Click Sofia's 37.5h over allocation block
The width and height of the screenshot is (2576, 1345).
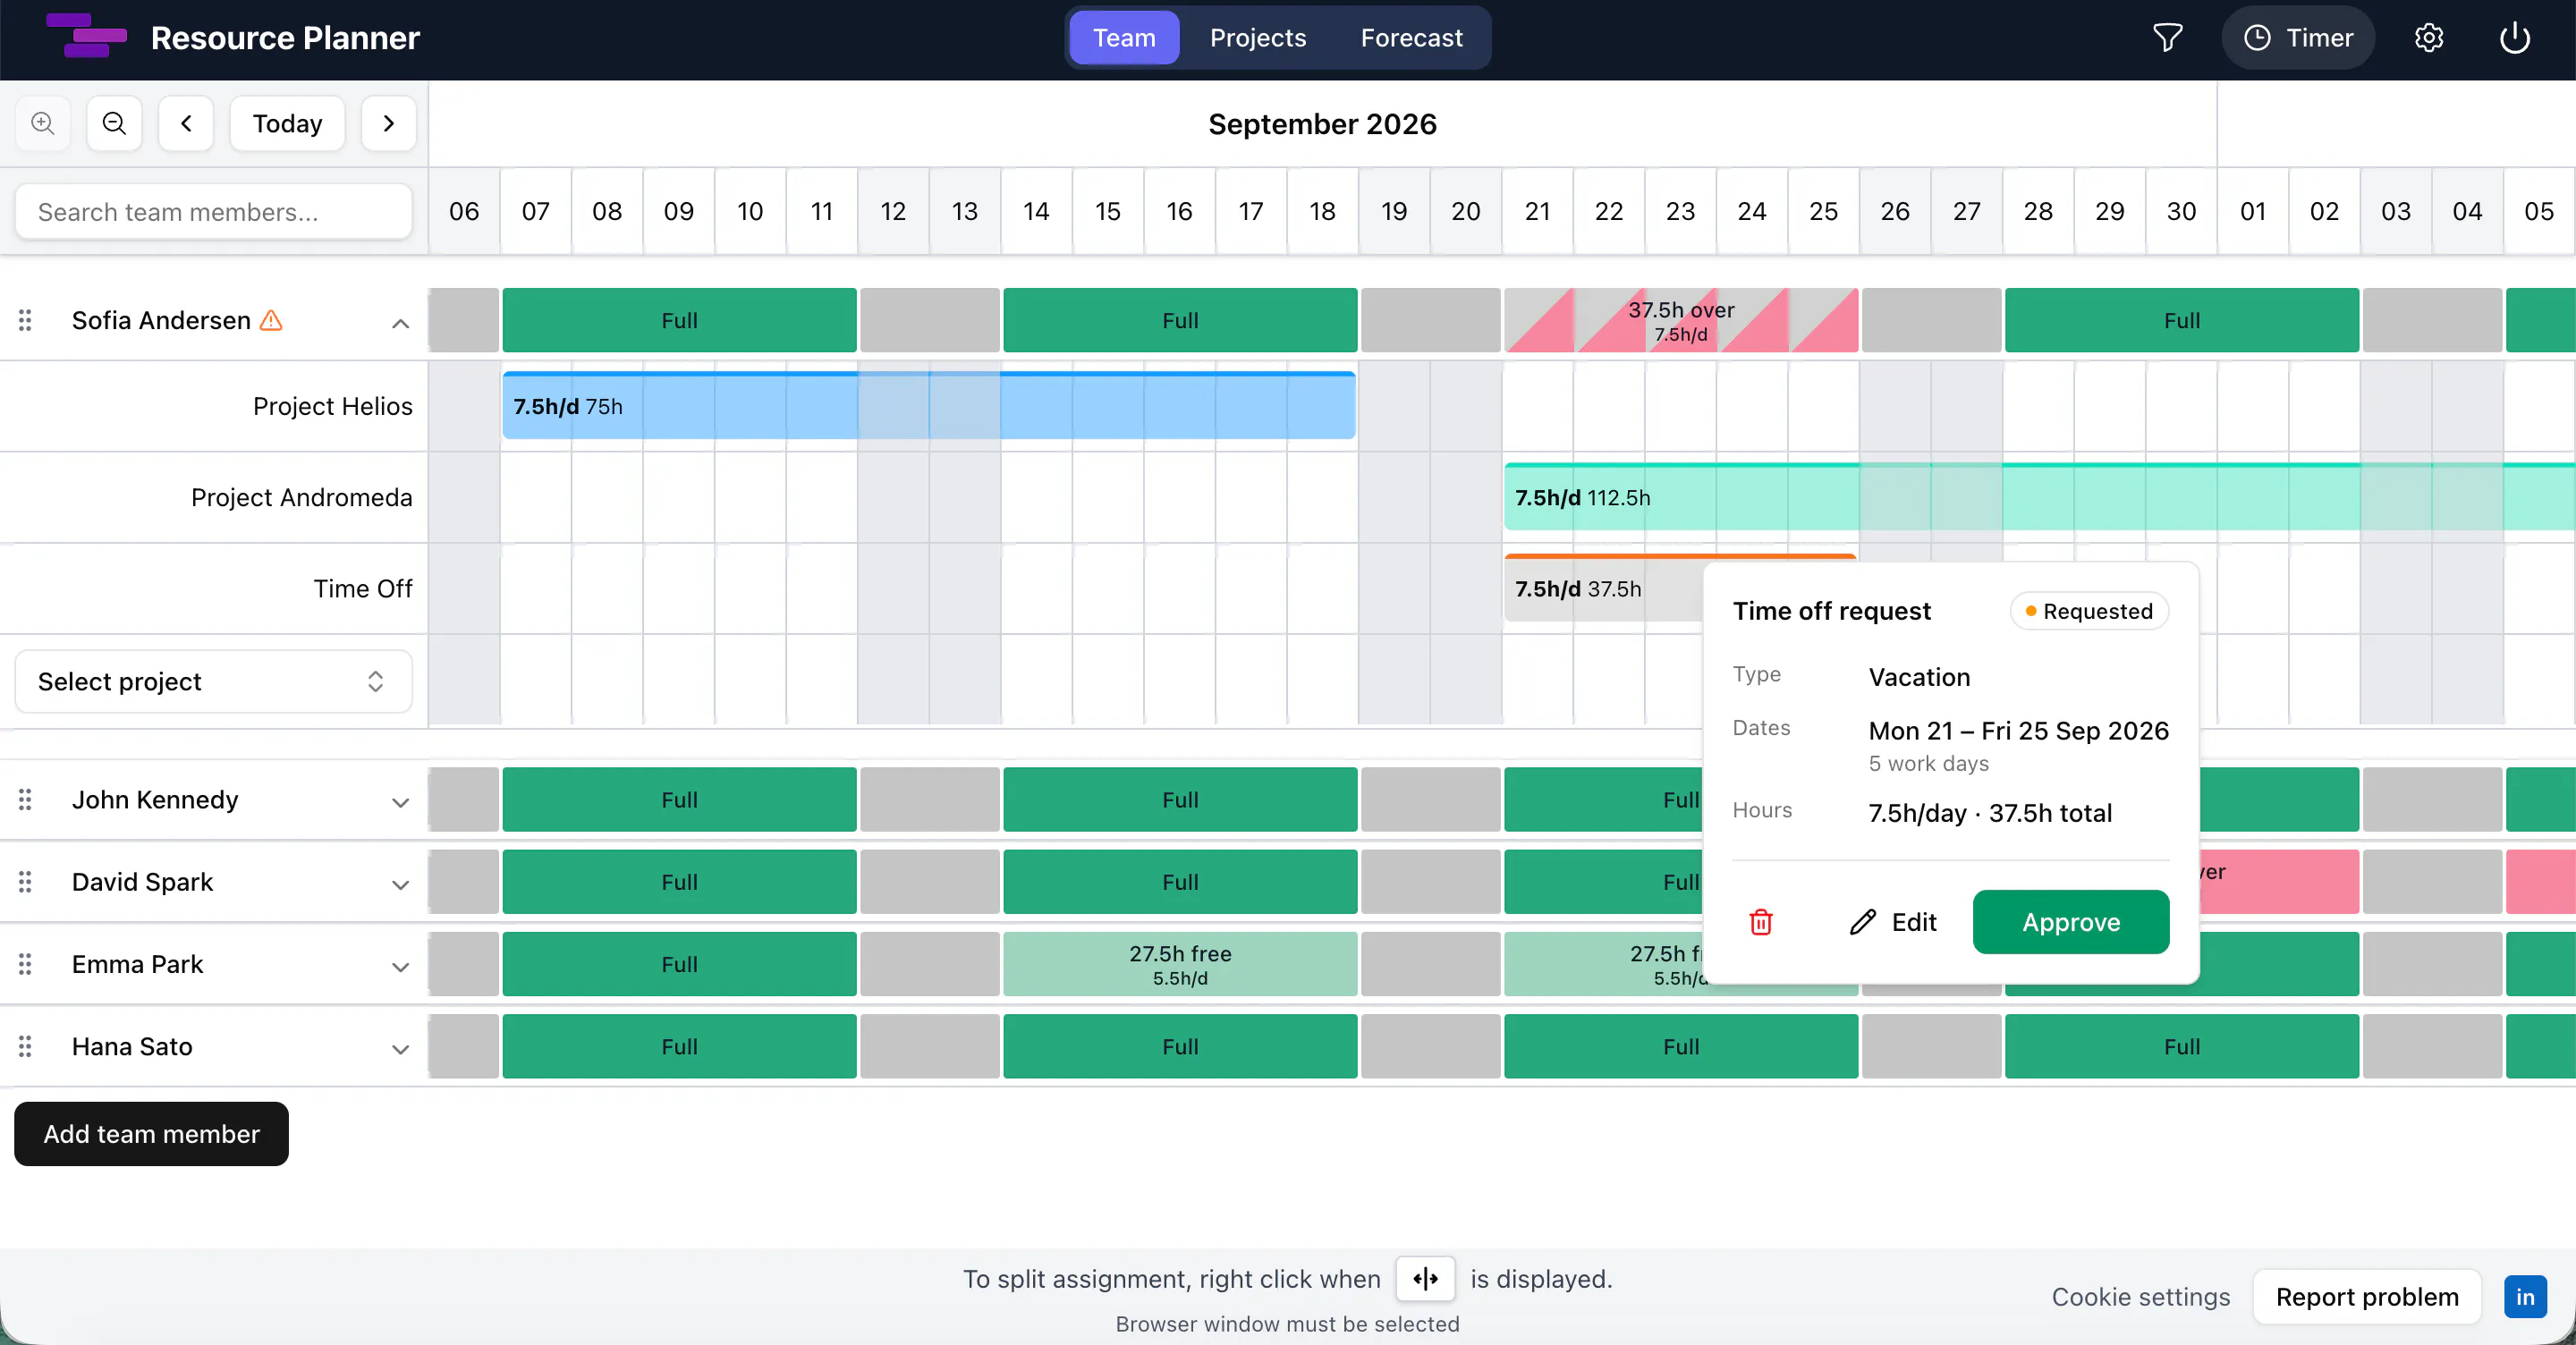click(1681, 320)
